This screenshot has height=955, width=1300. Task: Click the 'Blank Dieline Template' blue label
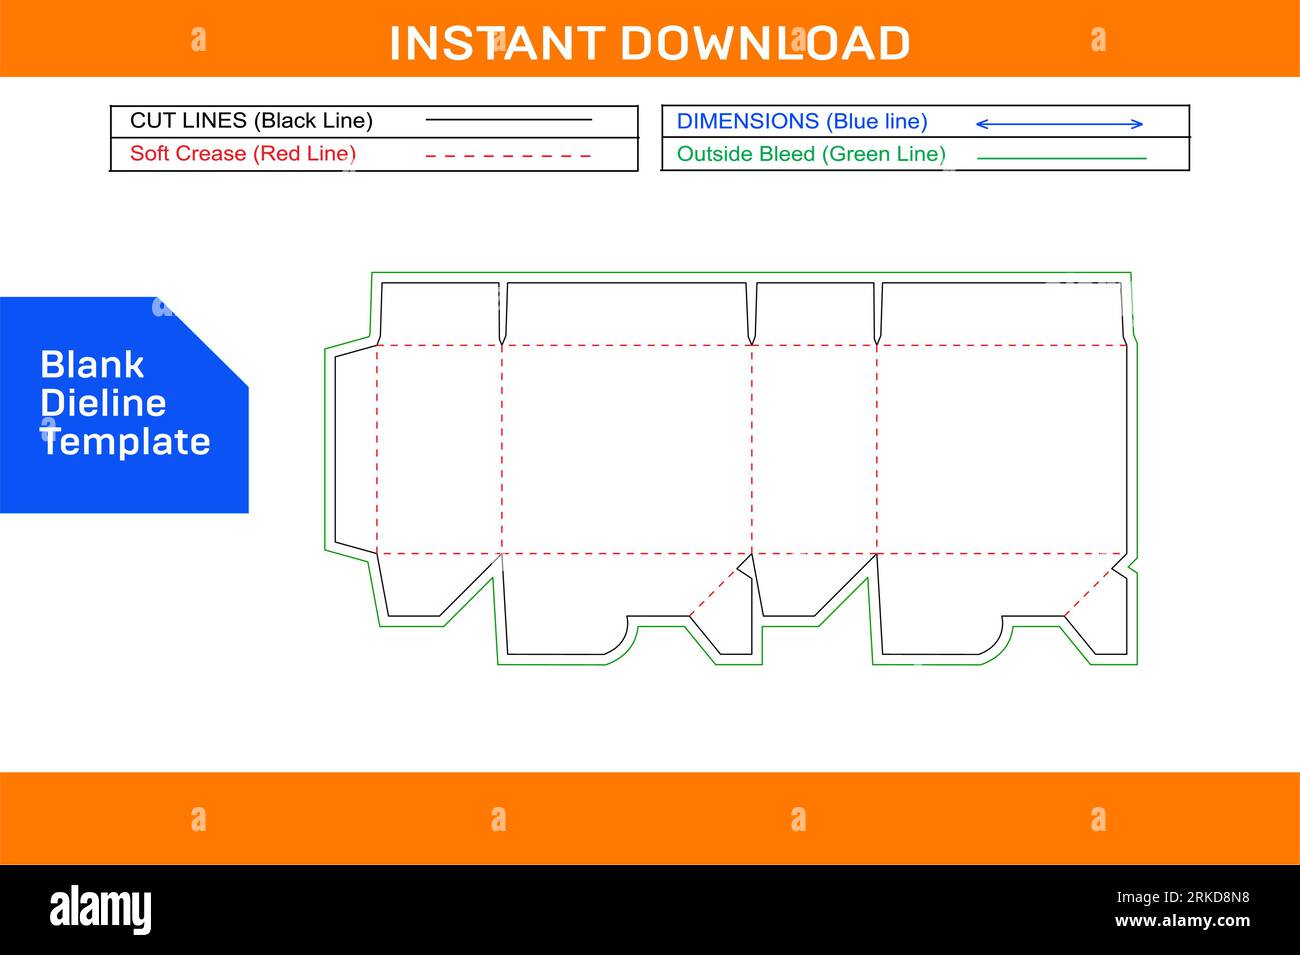(x=125, y=403)
